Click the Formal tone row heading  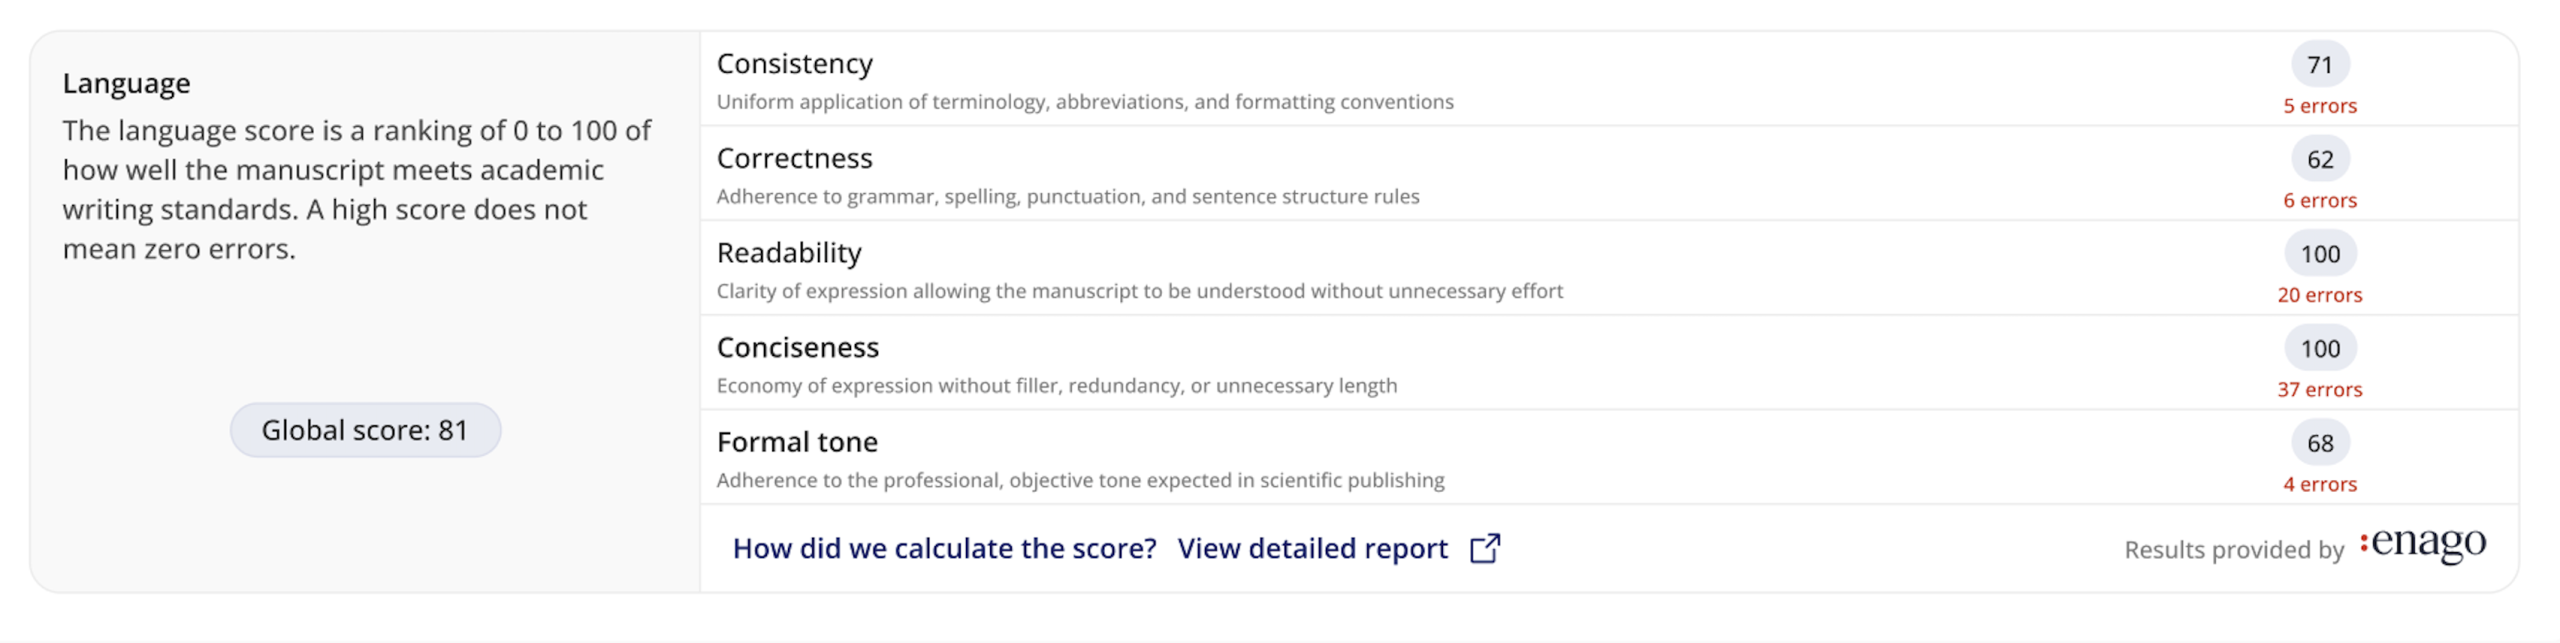click(x=797, y=442)
